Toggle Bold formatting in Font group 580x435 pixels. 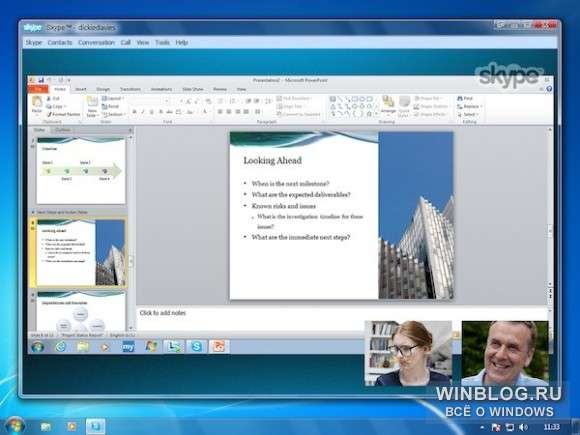point(134,112)
